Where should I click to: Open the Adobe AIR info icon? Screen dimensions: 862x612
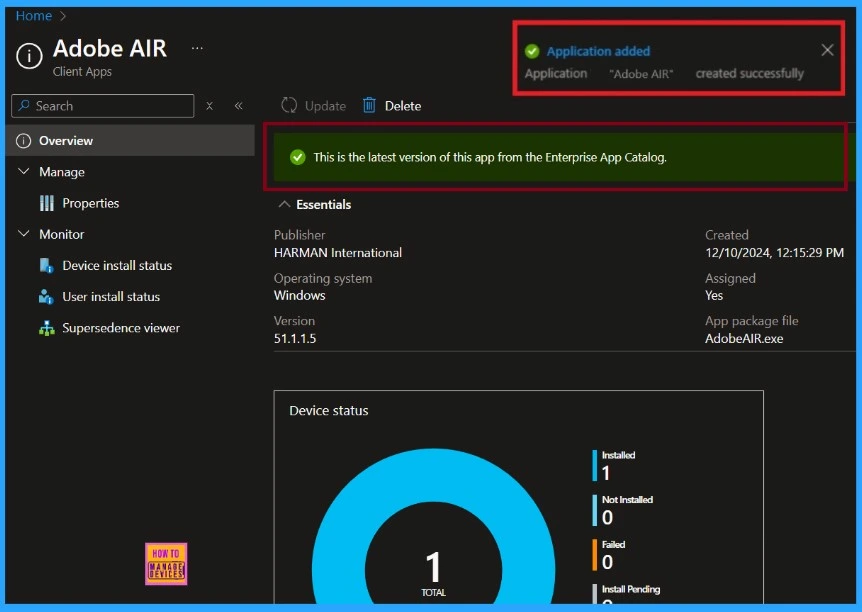point(29,56)
